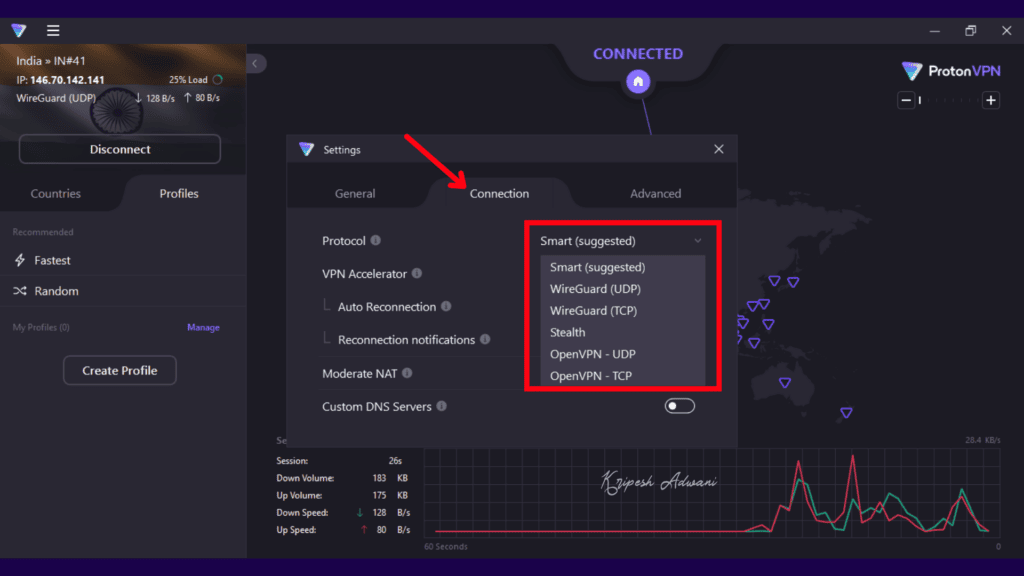Enable the Custom DNS Servers toggle
This screenshot has height=576, width=1024.
679,406
